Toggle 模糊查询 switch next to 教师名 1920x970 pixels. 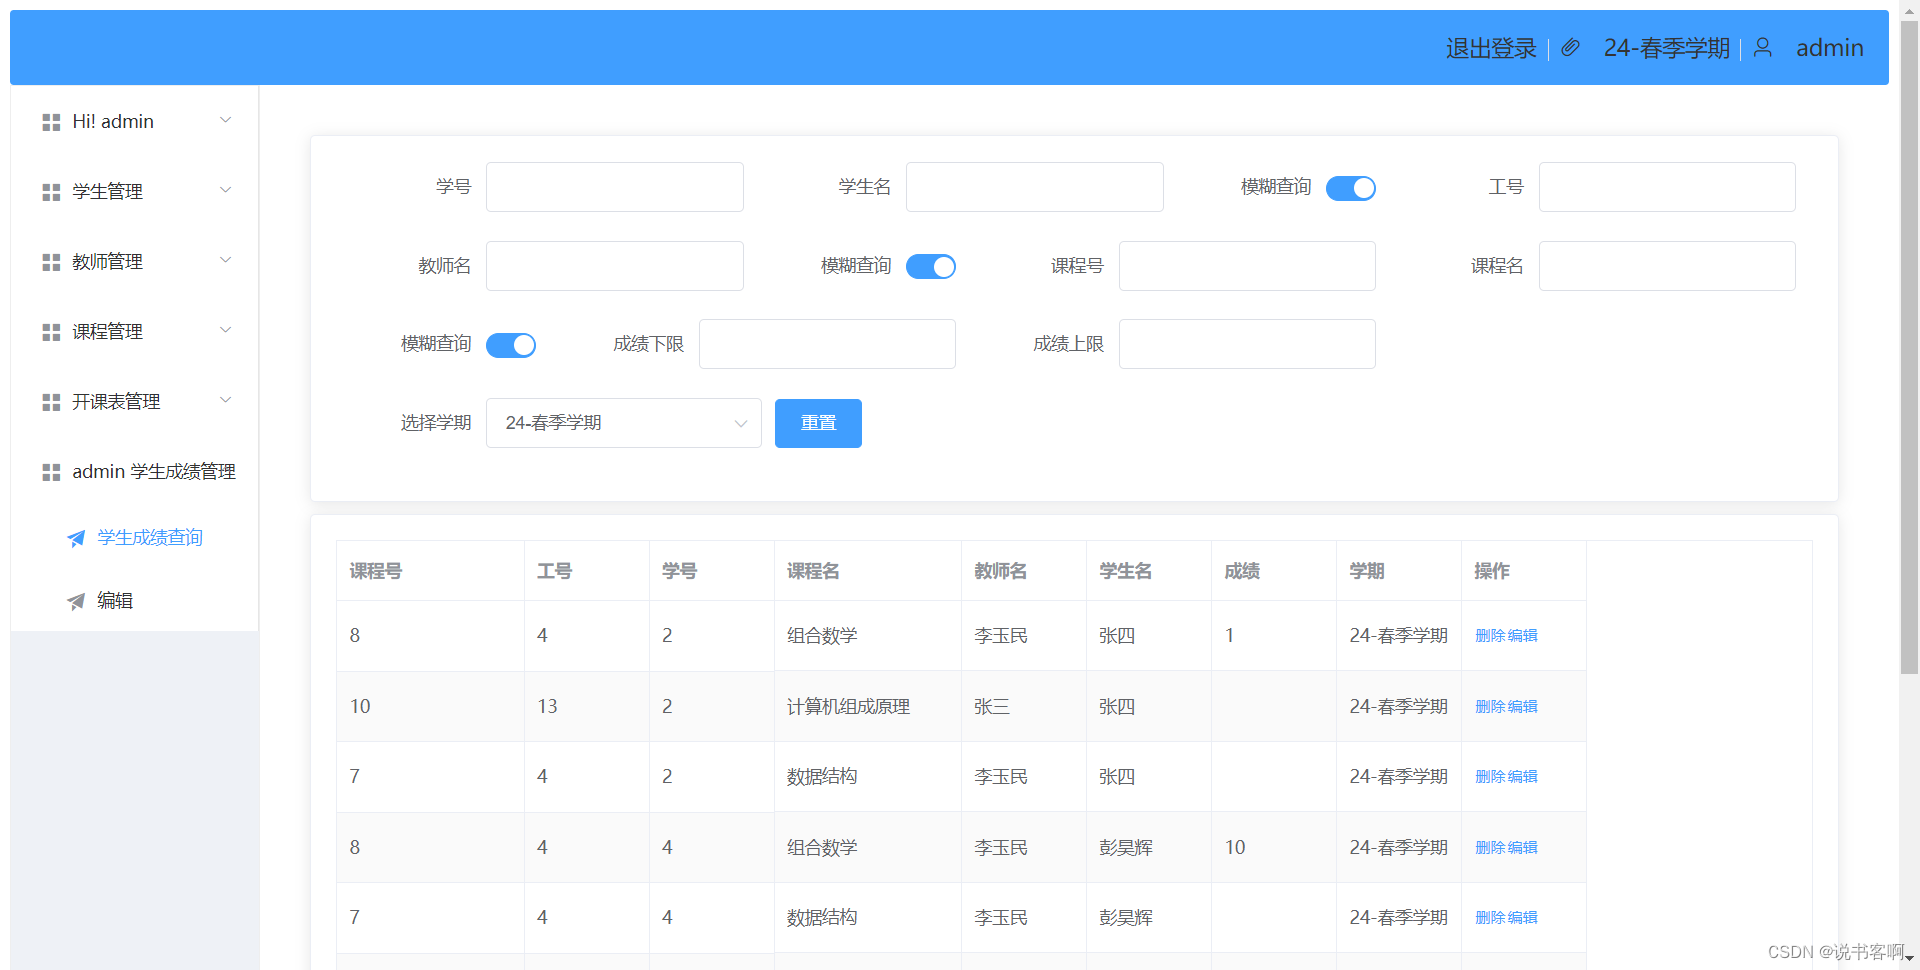click(930, 267)
